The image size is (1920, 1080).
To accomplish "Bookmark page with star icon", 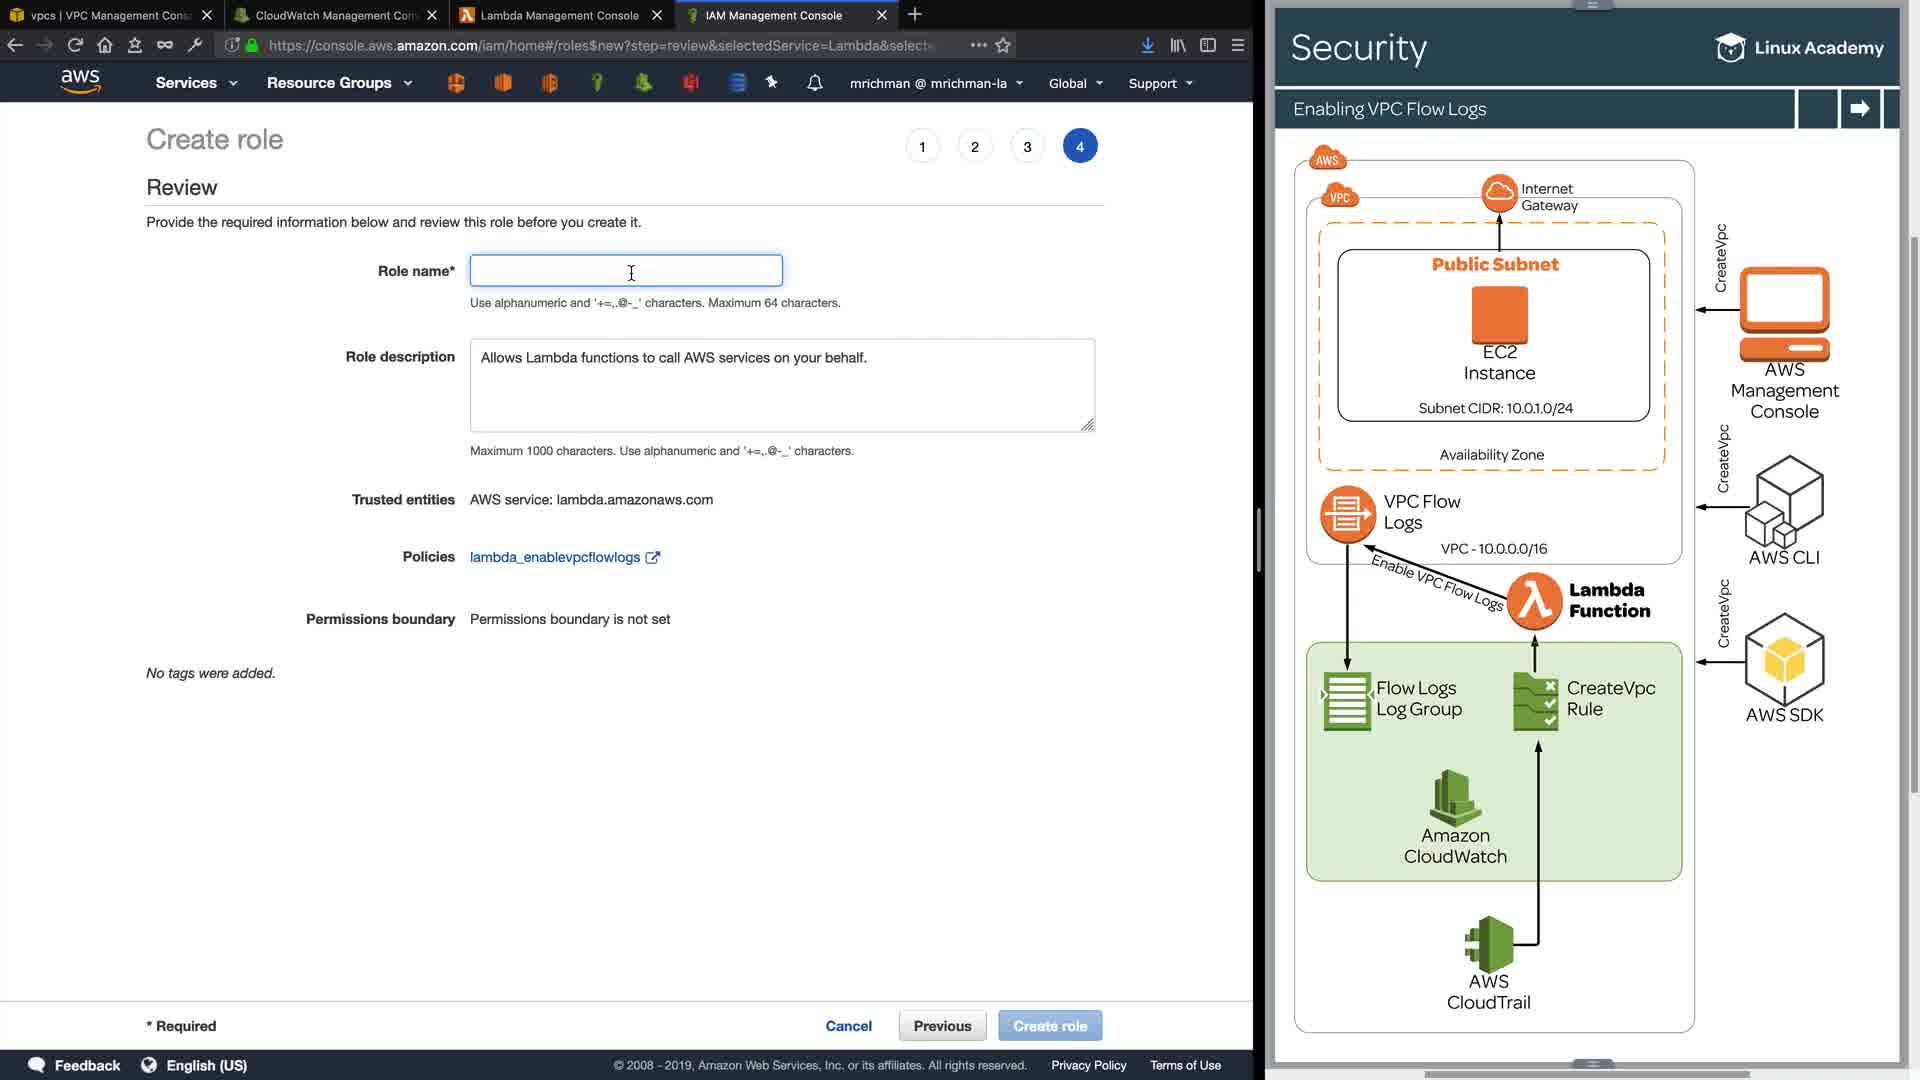I will pos(1003,45).
